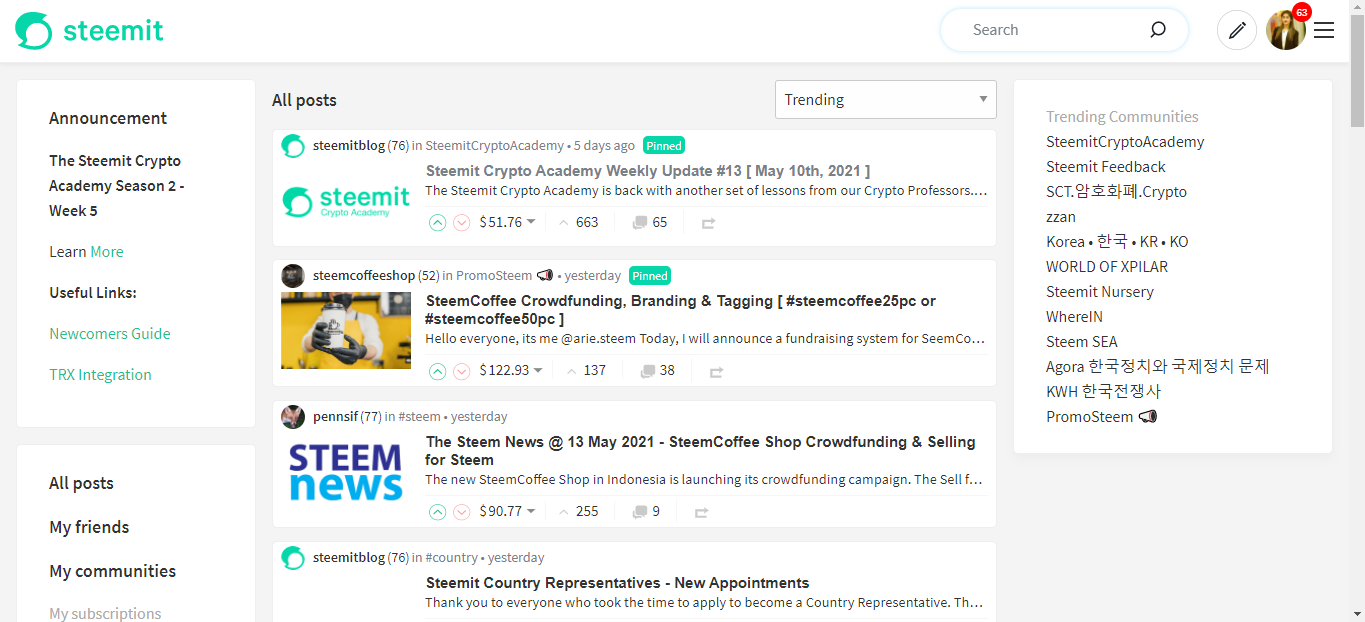This screenshot has height=622, width=1365.
Task: Select My communities in sidebar
Action: (112, 571)
